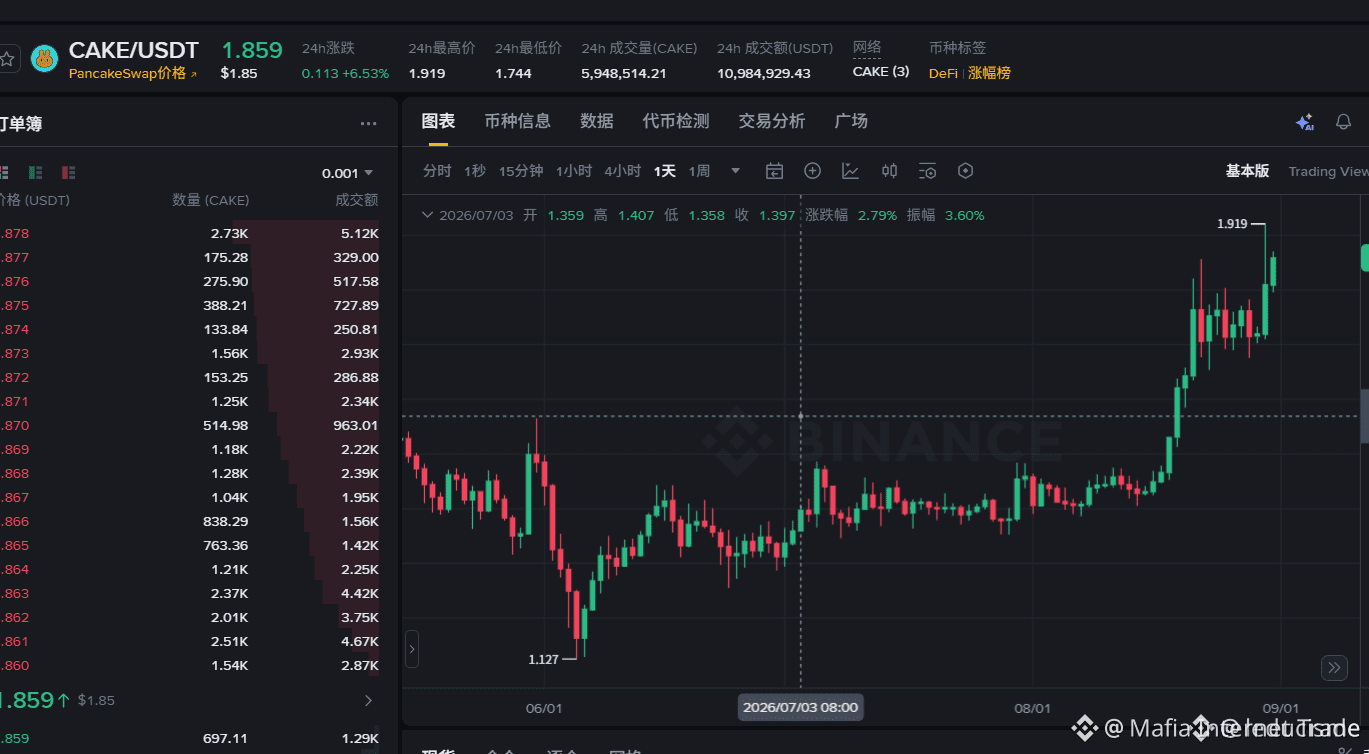Select the 分时 chart interval
Screen dimensions: 1369x754
coord(437,171)
